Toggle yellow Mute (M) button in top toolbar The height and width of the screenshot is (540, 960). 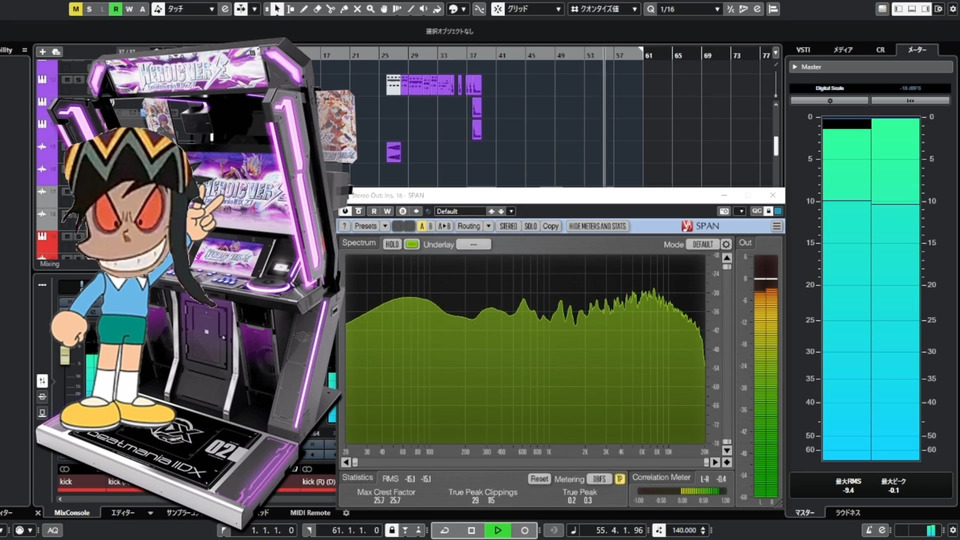click(76, 9)
